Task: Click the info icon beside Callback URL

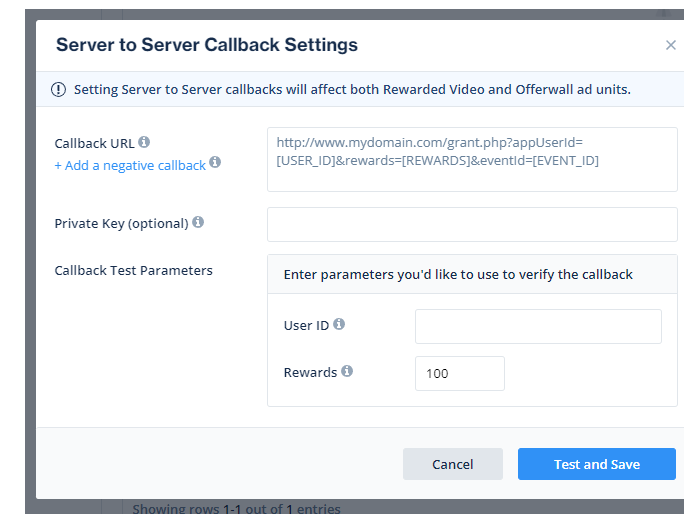Action: coord(144,142)
